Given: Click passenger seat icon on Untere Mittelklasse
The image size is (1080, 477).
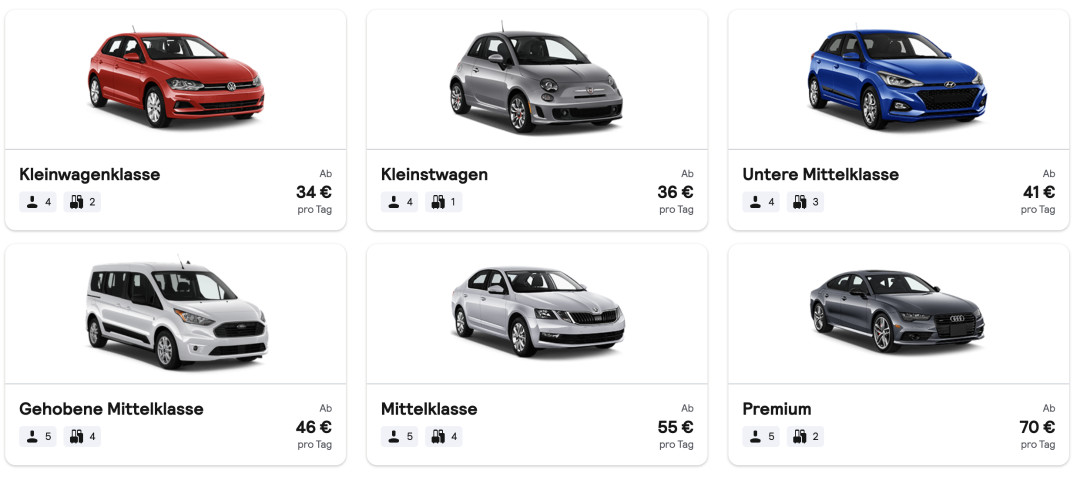Looking at the screenshot, I should point(755,202).
